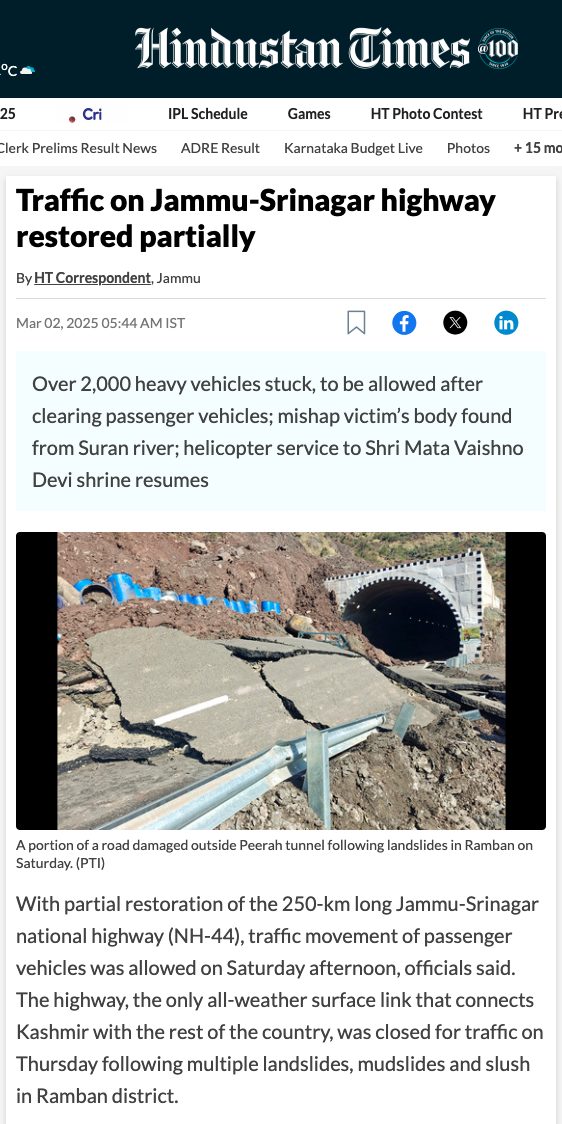Open IPL Schedule section
Viewport: 562px width, 1124px height.
click(208, 114)
